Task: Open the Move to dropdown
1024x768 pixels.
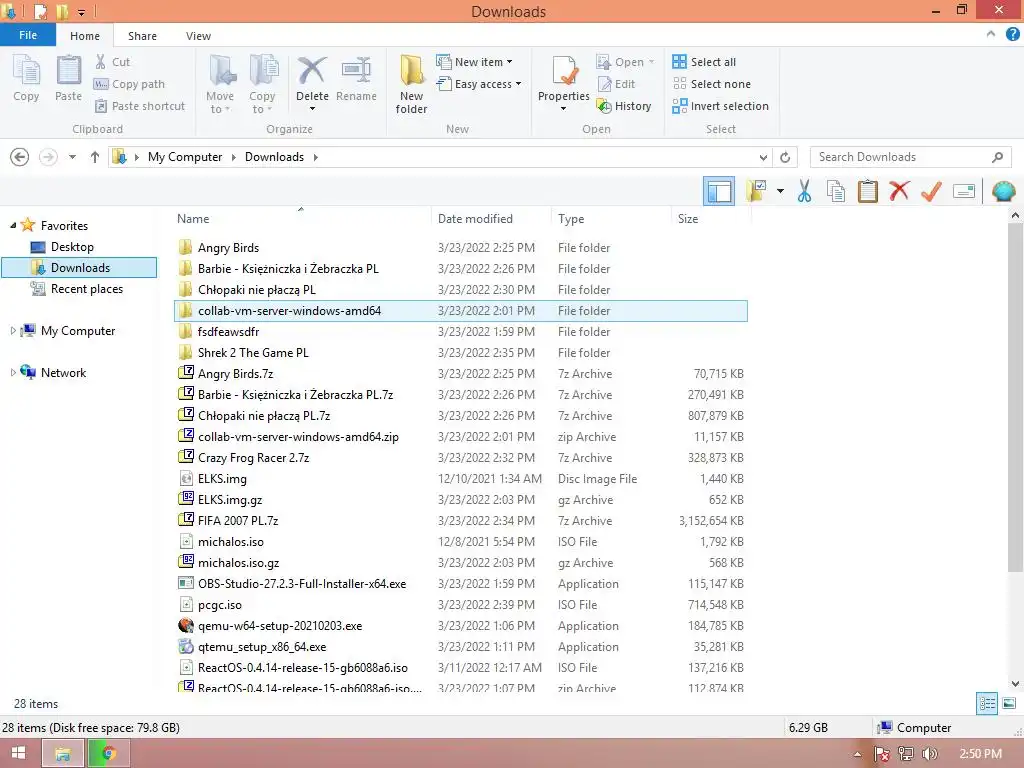Action: [x=220, y=84]
